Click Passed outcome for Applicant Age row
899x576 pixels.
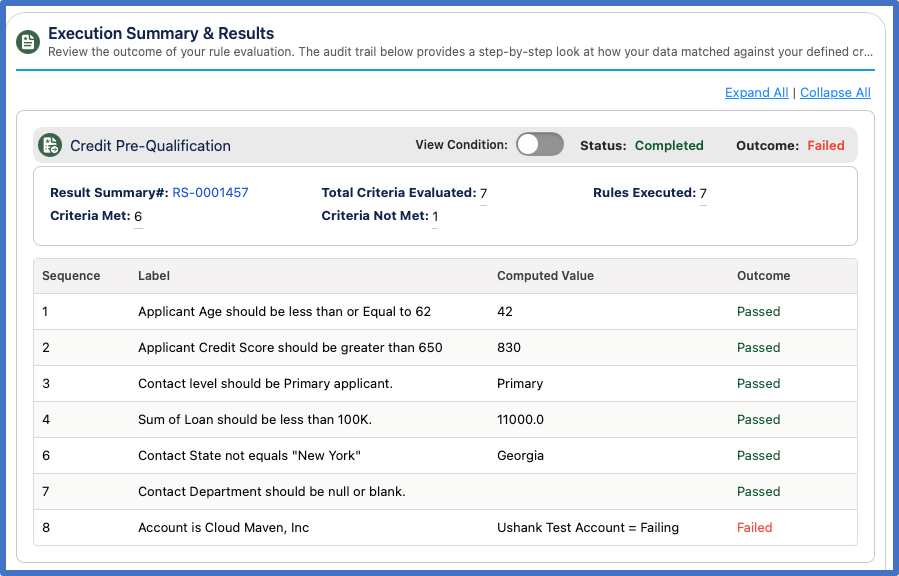[x=759, y=312]
